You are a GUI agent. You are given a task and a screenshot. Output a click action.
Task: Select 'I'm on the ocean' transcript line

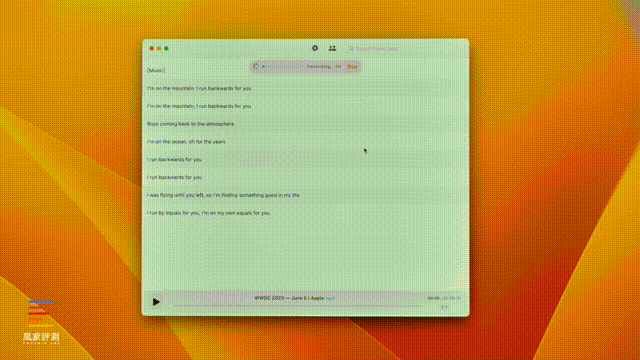[186, 142]
